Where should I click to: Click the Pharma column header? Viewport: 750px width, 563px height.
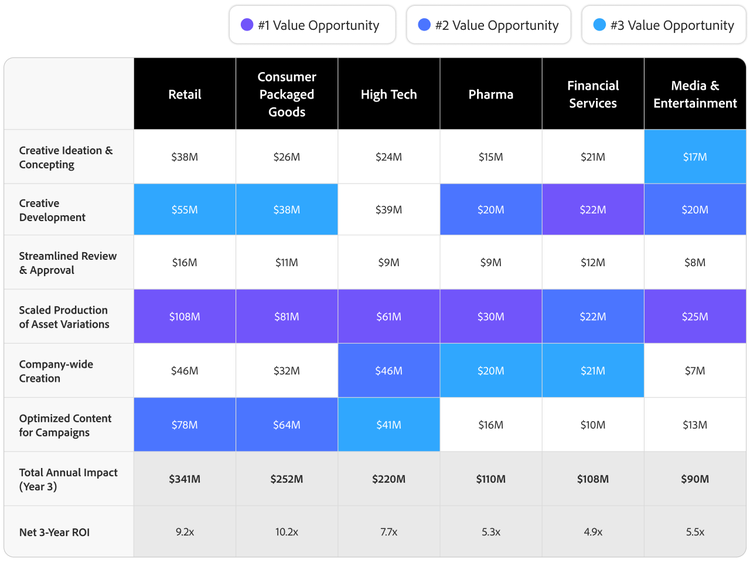(491, 94)
